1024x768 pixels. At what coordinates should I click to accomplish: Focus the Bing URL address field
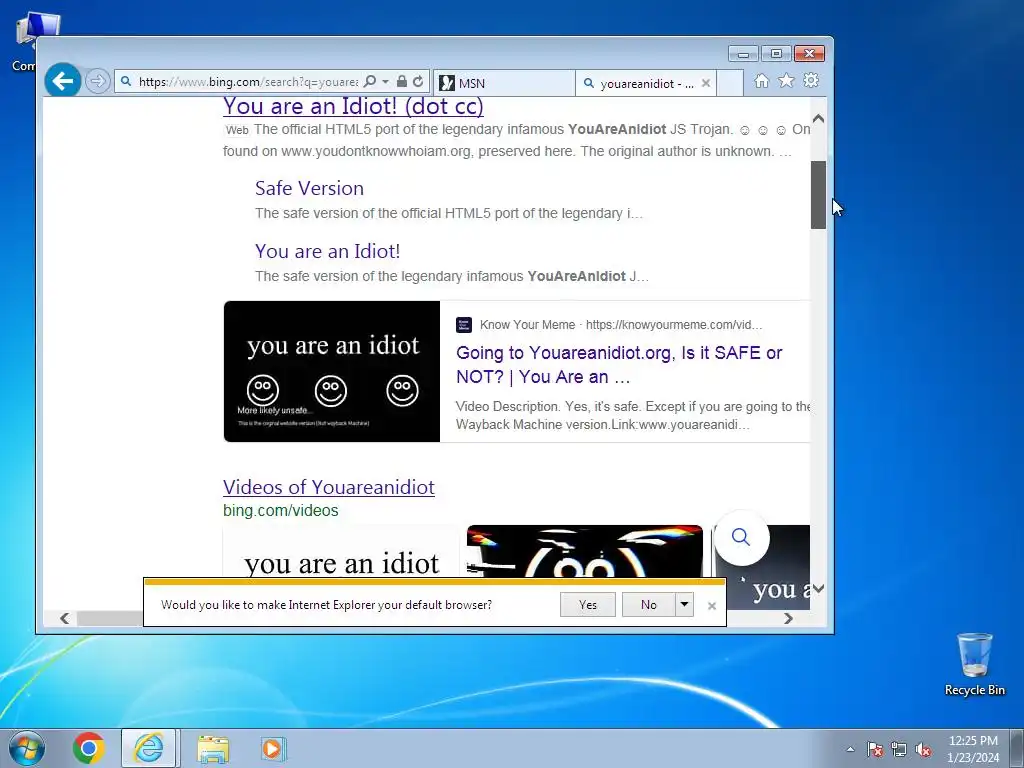pos(248,82)
